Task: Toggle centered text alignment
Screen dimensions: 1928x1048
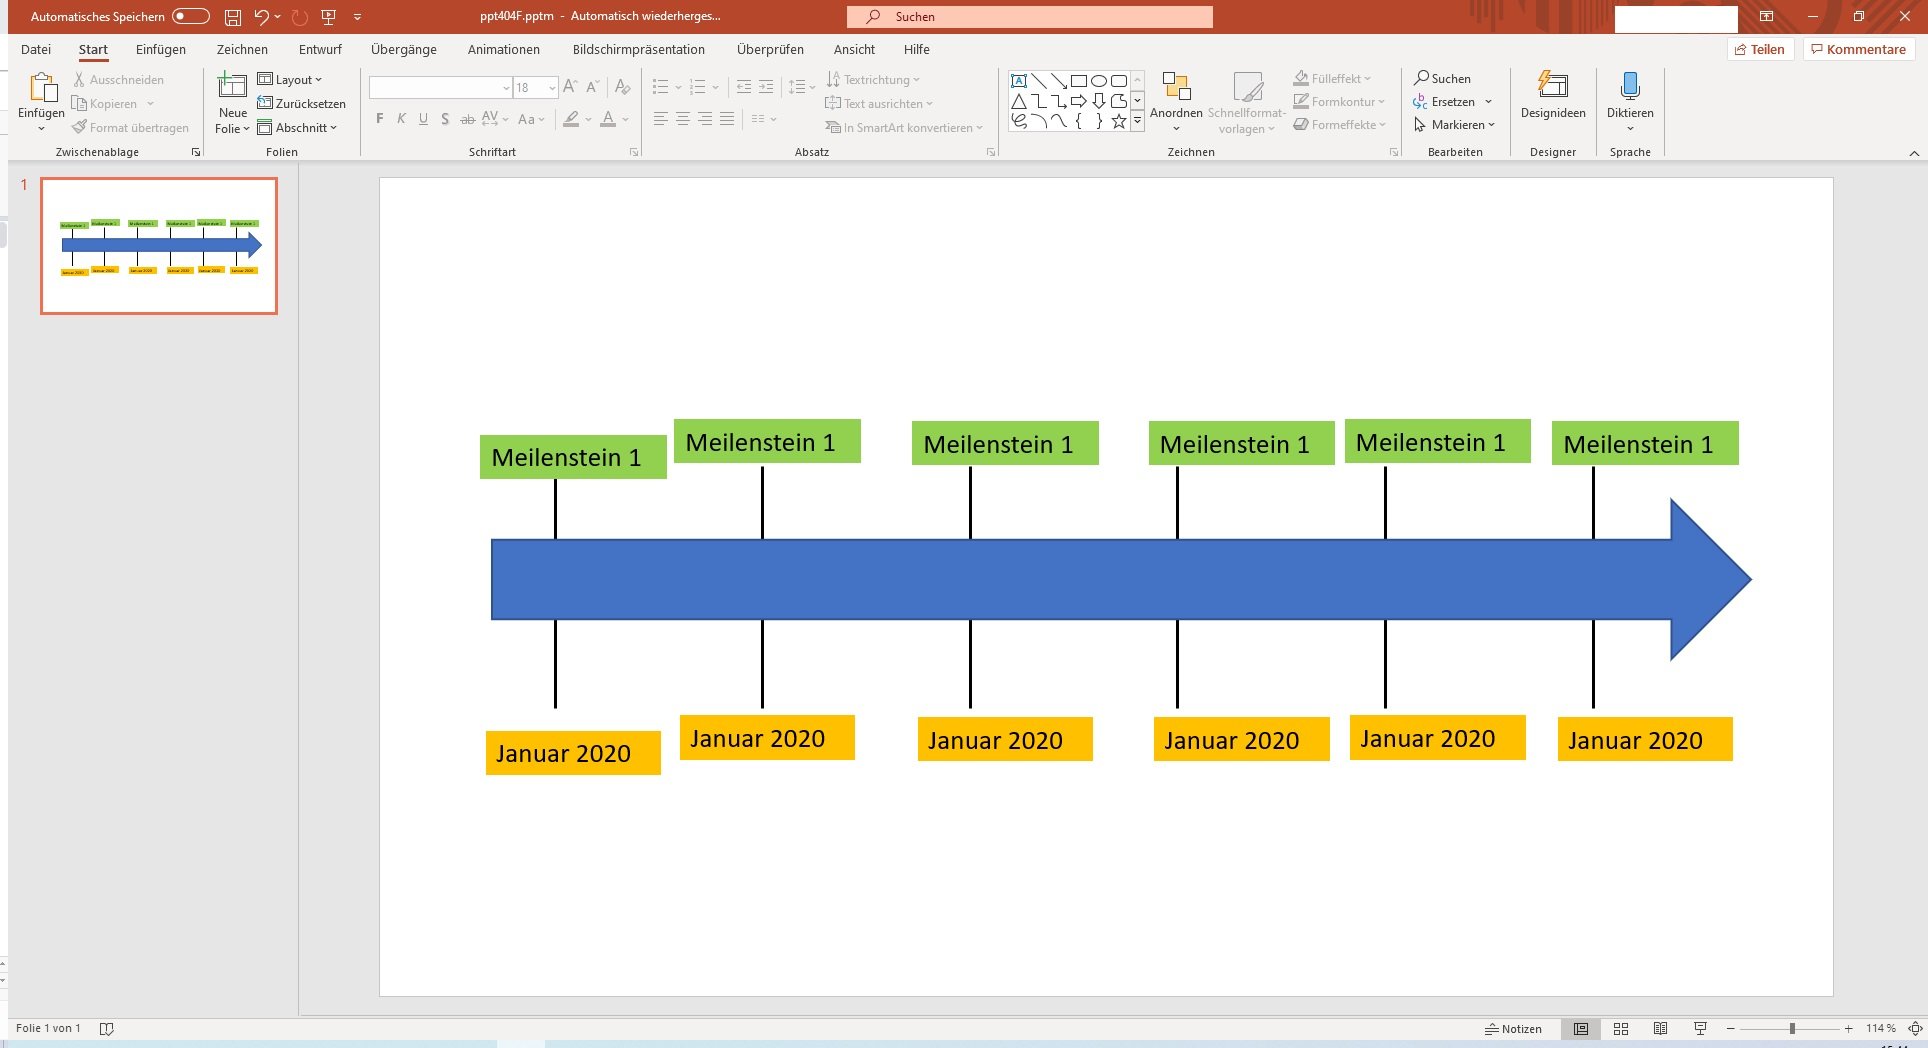Action: point(683,119)
